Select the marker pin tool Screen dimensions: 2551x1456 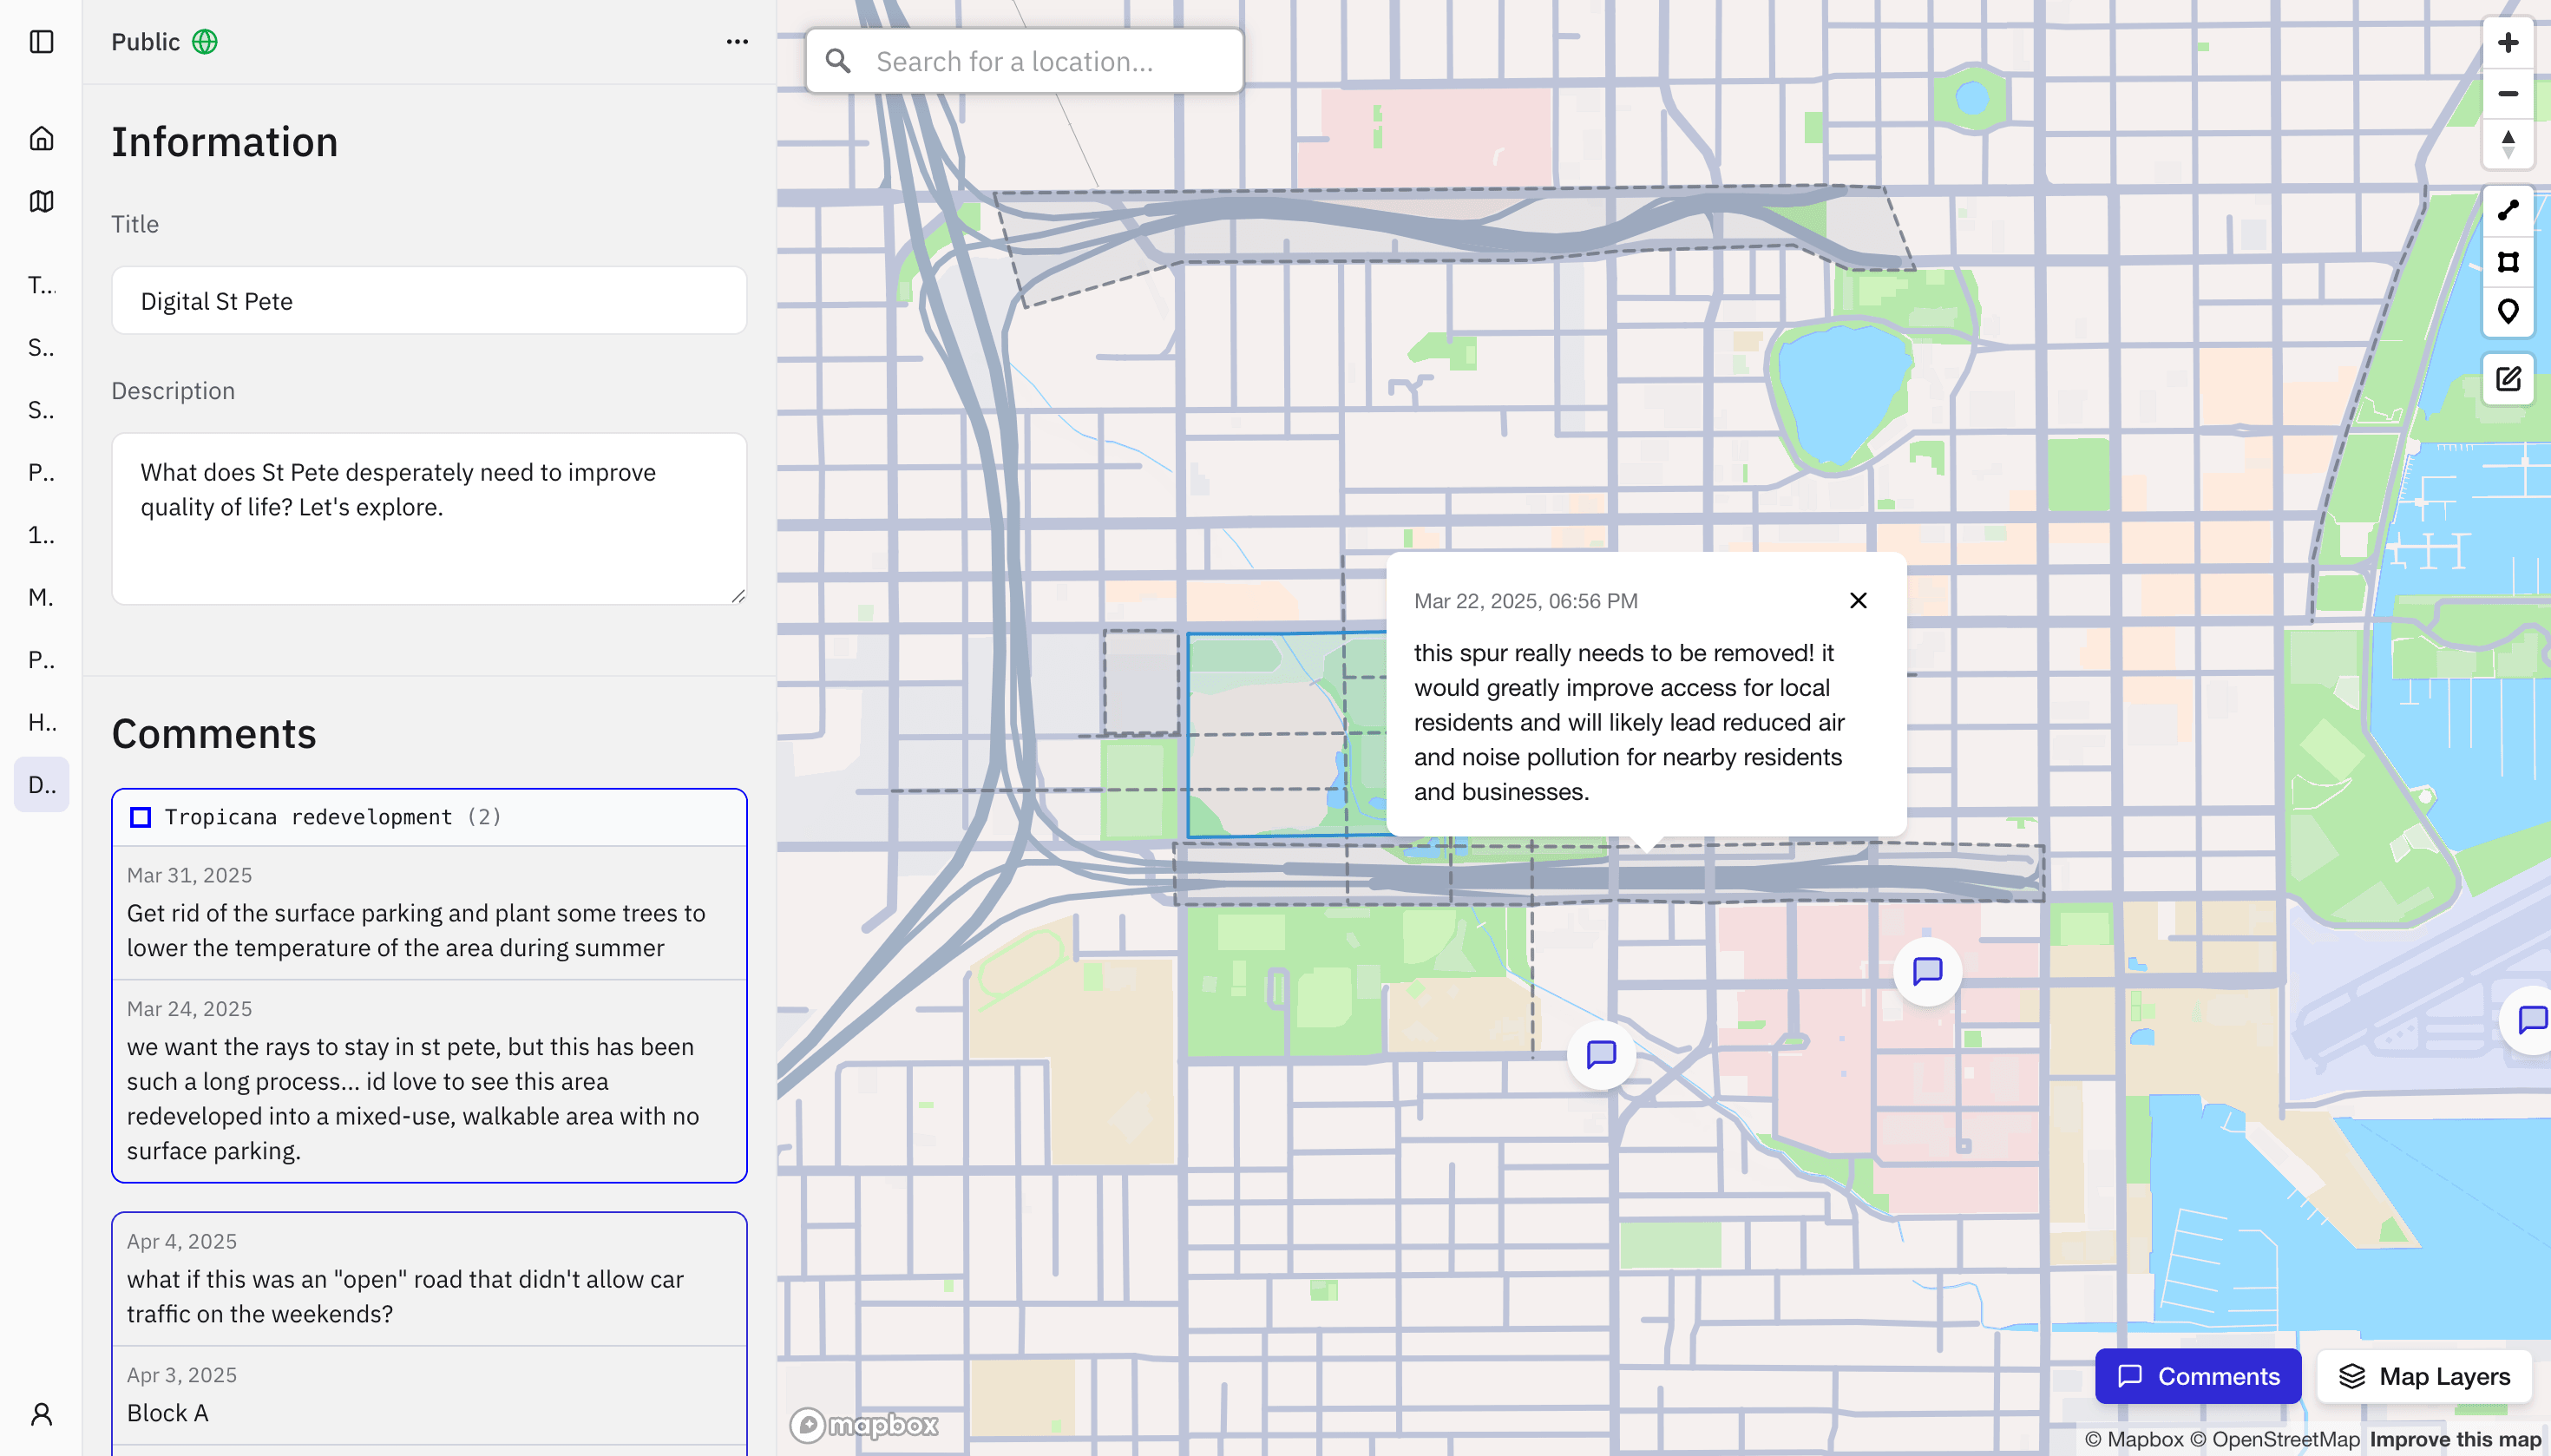(2507, 312)
